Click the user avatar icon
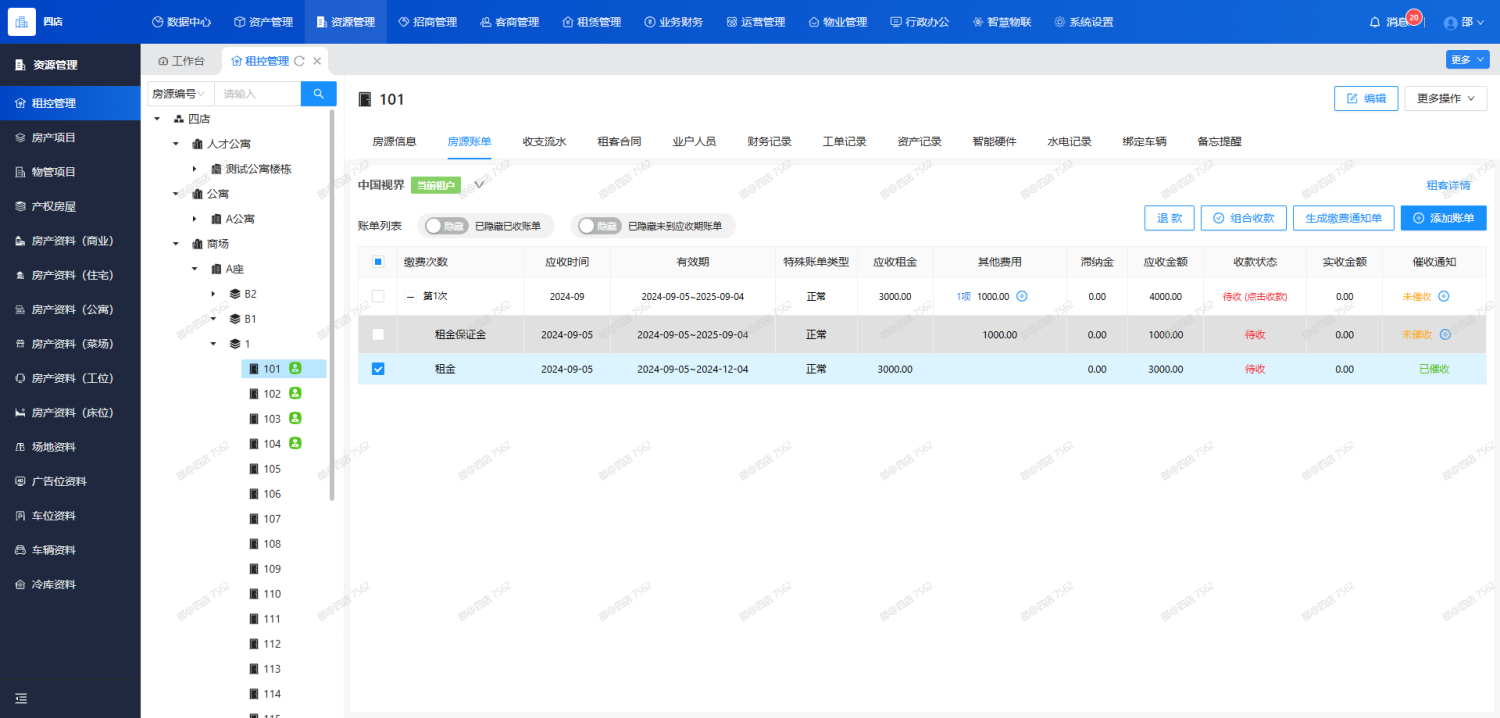The width and height of the screenshot is (1500, 718). 1451,22
